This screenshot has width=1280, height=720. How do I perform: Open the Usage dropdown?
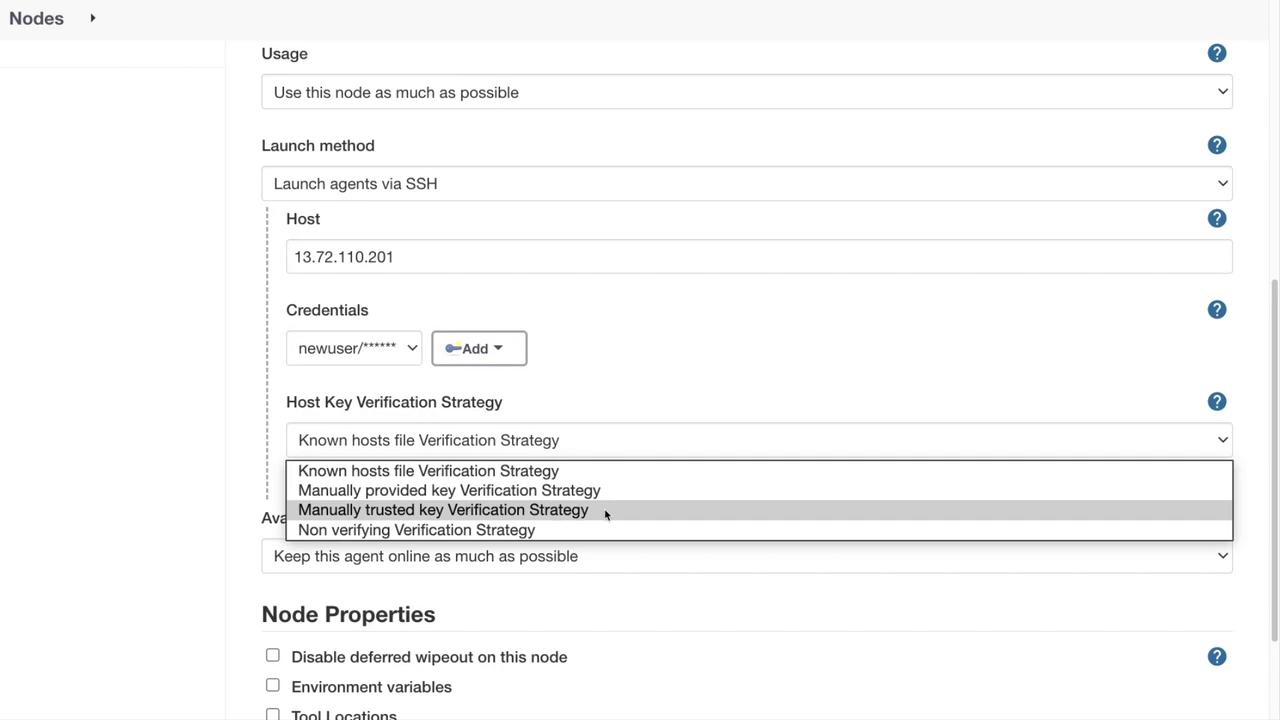pyautogui.click(x=746, y=92)
